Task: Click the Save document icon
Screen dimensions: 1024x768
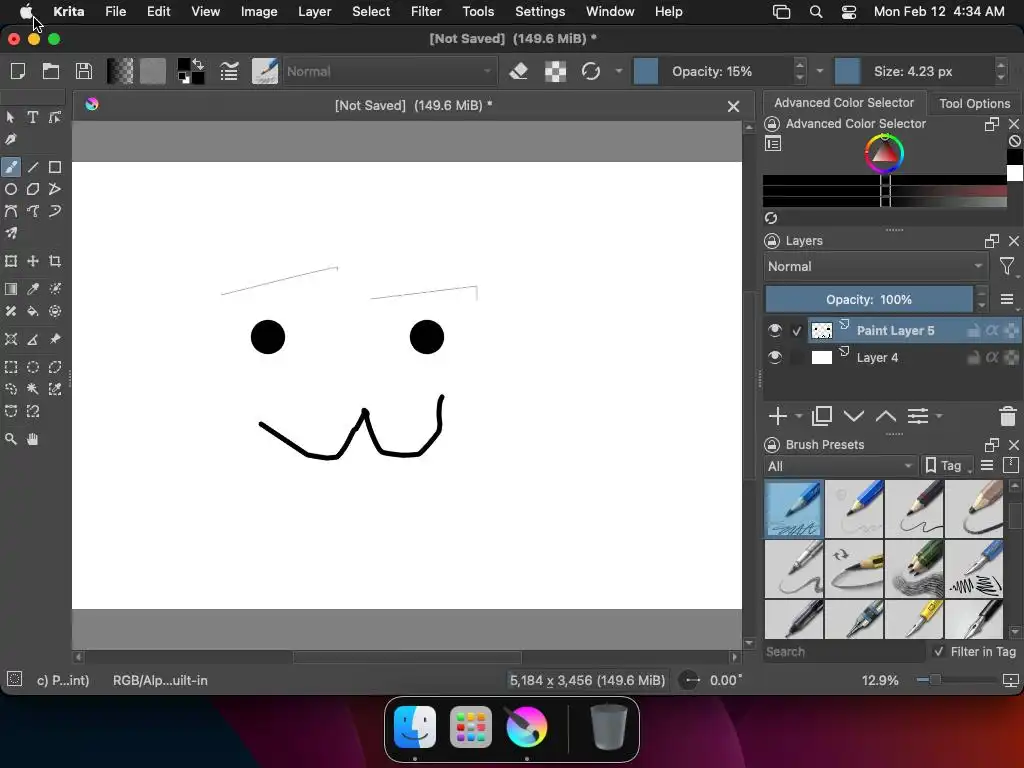Action: point(84,71)
